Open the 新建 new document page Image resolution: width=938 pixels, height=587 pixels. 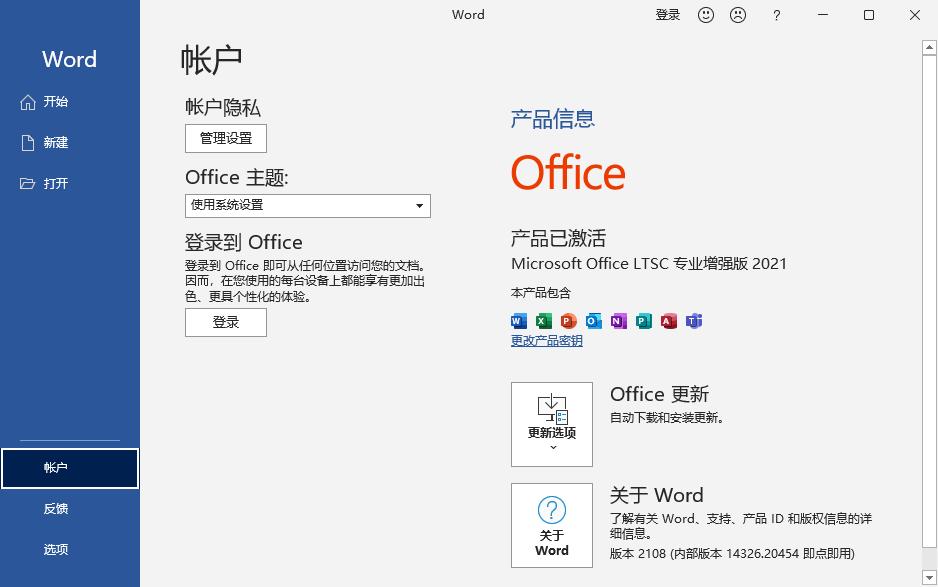point(55,142)
